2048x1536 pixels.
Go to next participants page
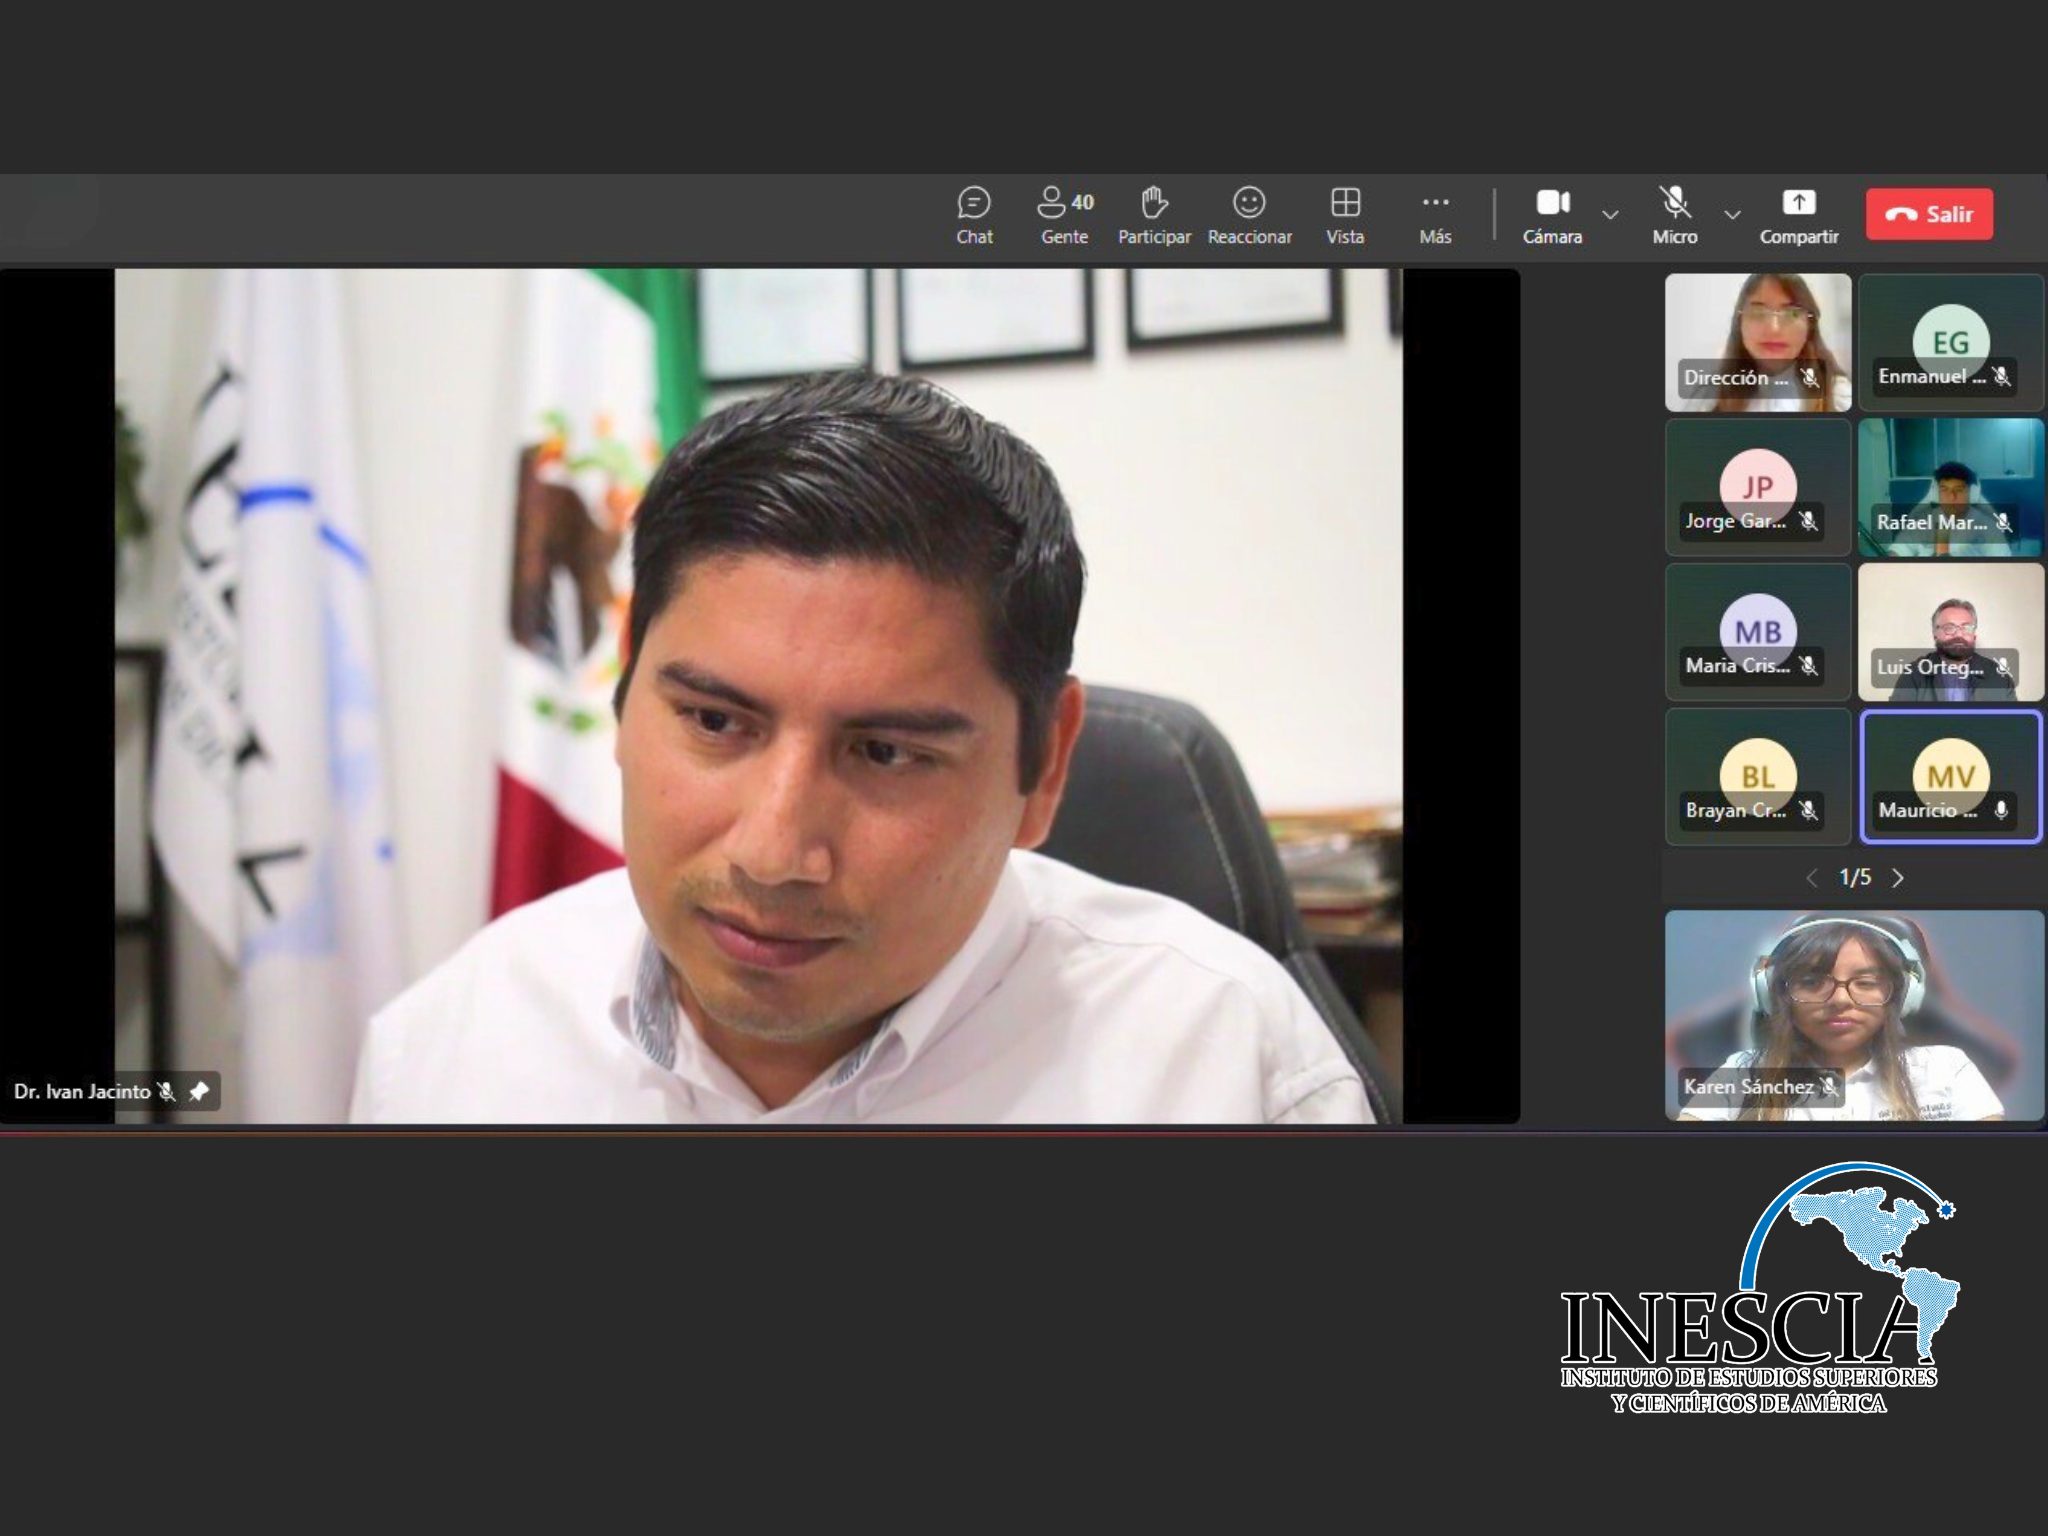(x=1898, y=878)
